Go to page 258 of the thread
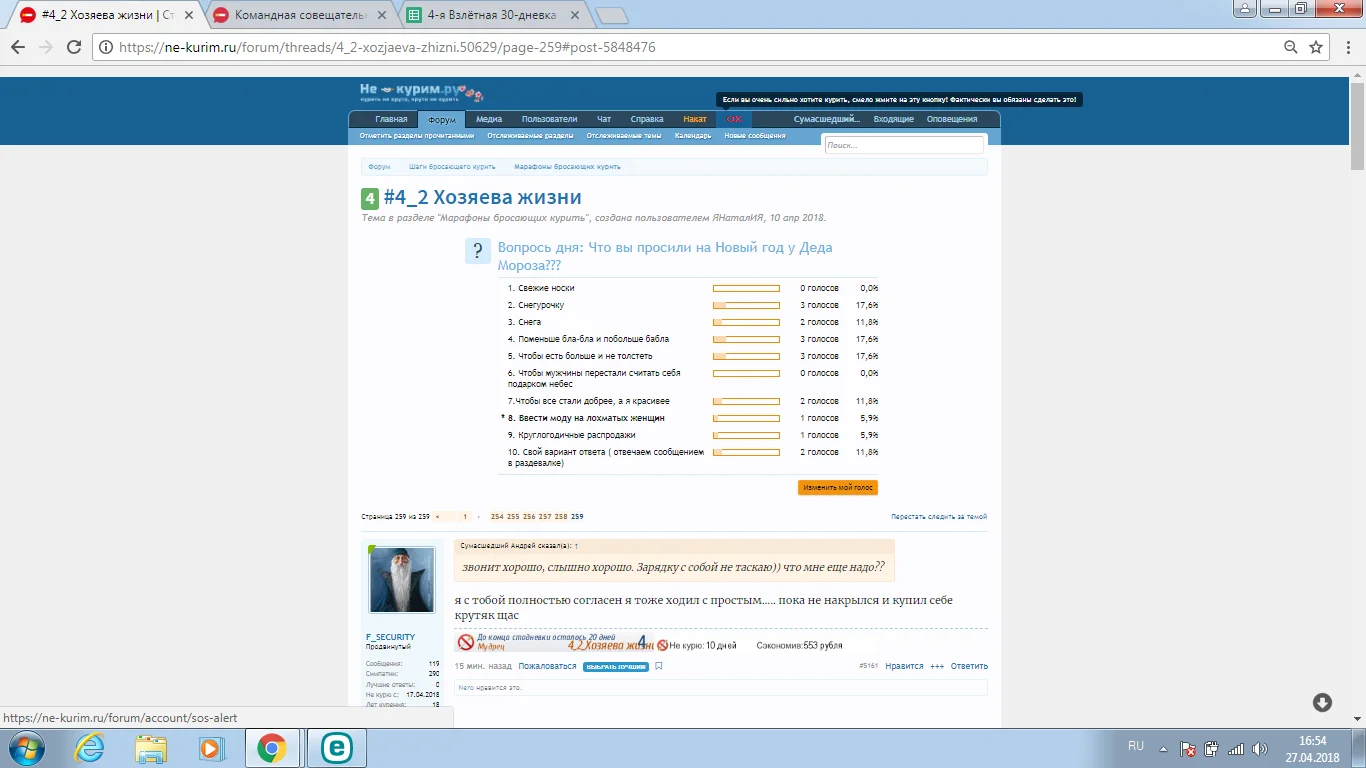This screenshot has height=768, width=1366. (x=561, y=517)
